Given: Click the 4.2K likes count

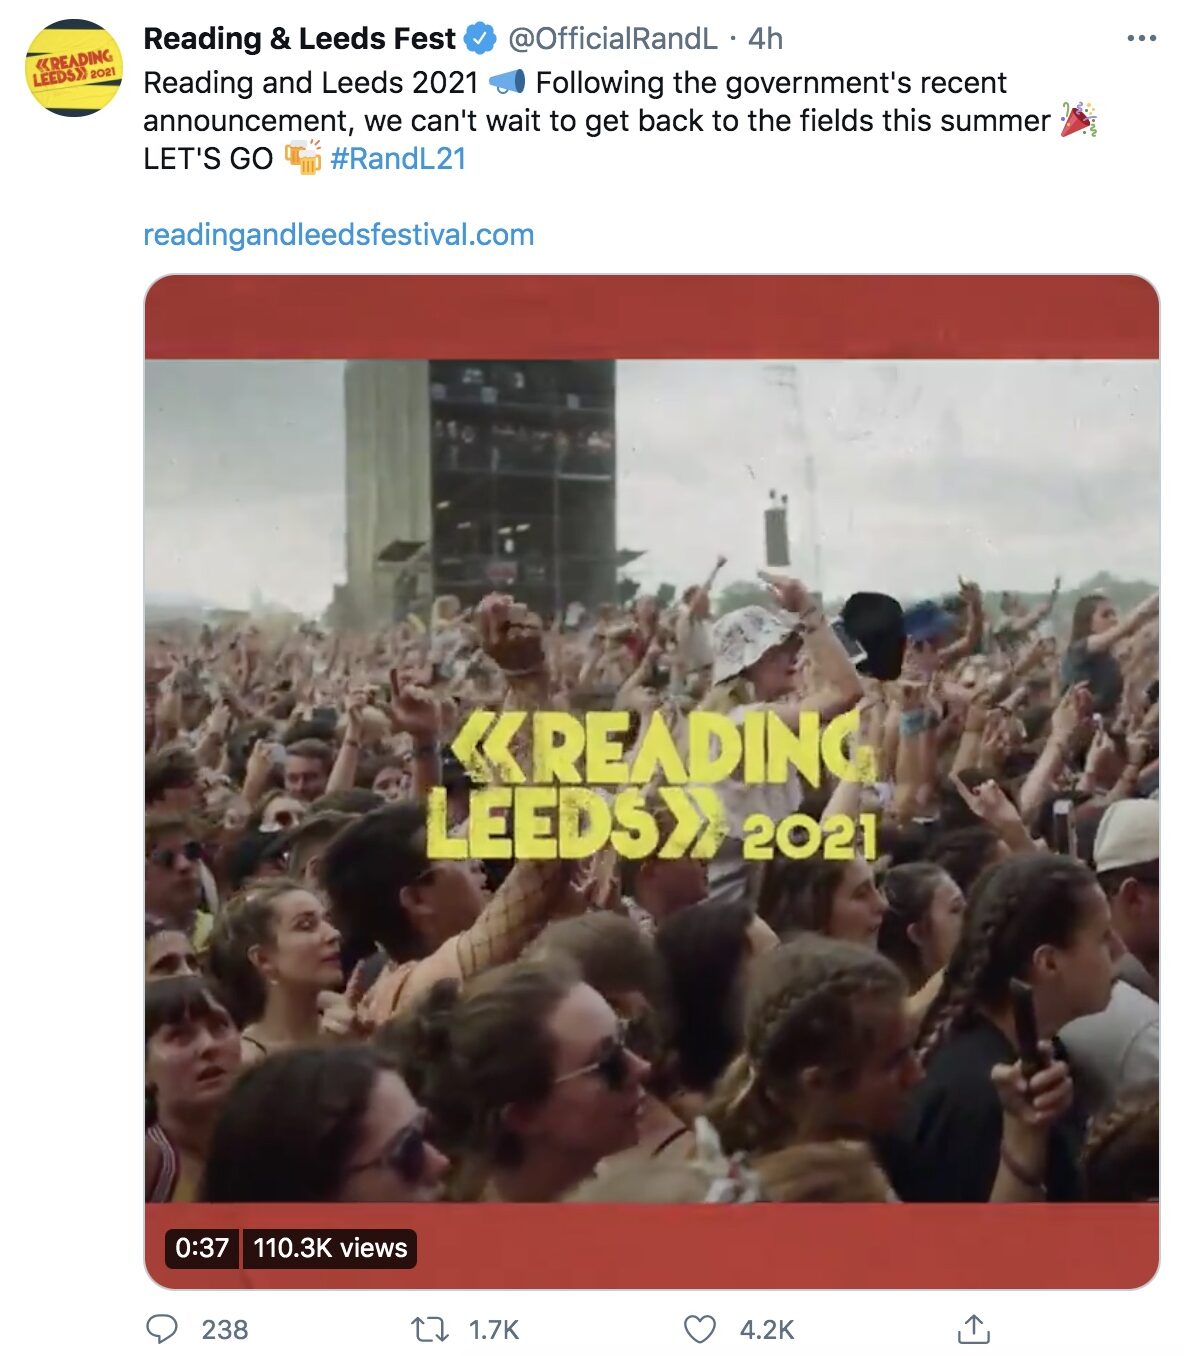Looking at the screenshot, I should 766,1329.
